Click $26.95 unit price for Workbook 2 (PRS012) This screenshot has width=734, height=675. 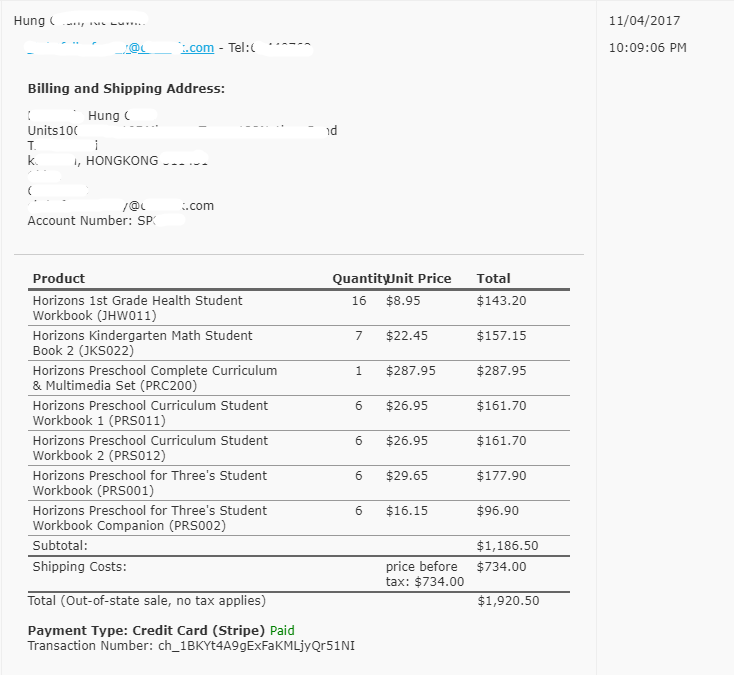point(406,440)
